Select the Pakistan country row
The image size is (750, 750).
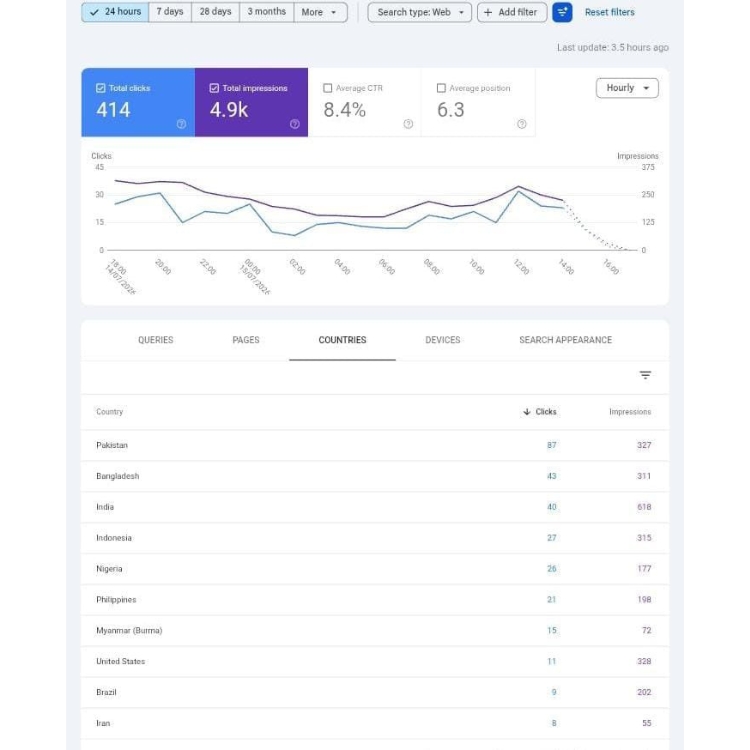coord(375,445)
